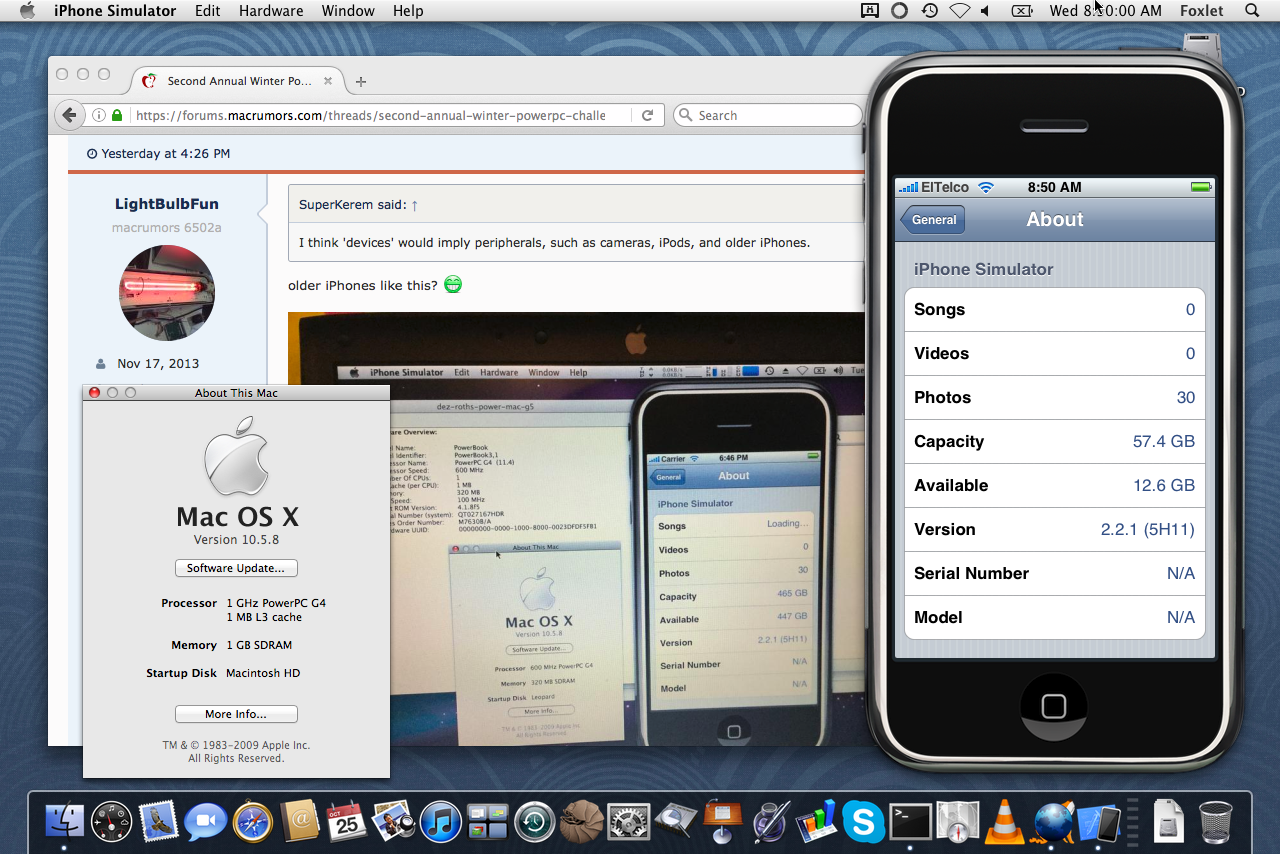Open Time Machine in the Dock
The image size is (1280, 854).
pyautogui.click(x=535, y=822)
